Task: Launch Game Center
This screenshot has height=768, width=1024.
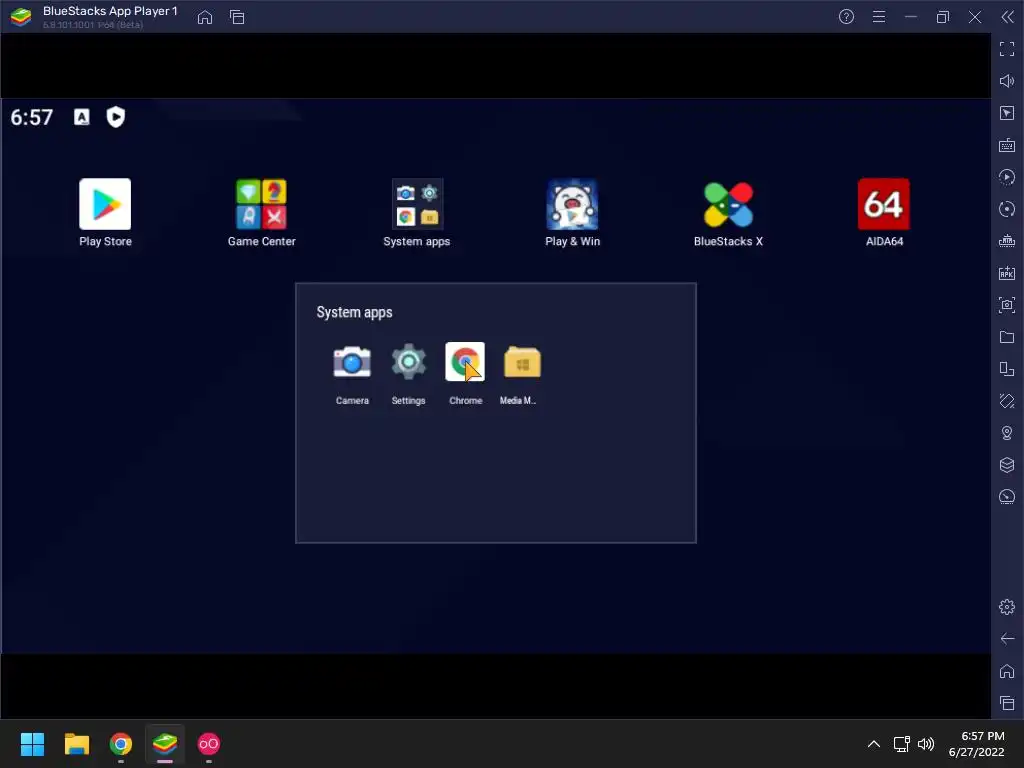Action: tap(261, 204)
